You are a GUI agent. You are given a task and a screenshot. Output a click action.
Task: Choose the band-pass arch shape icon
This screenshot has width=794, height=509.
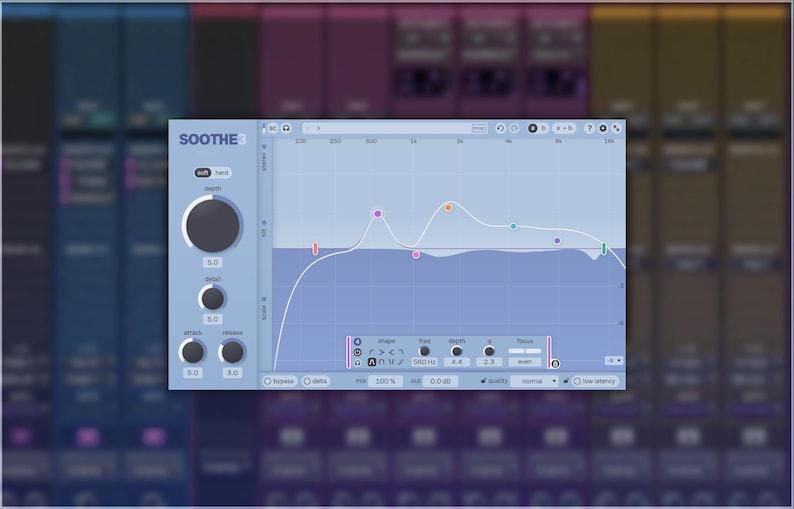click(382, 362)
